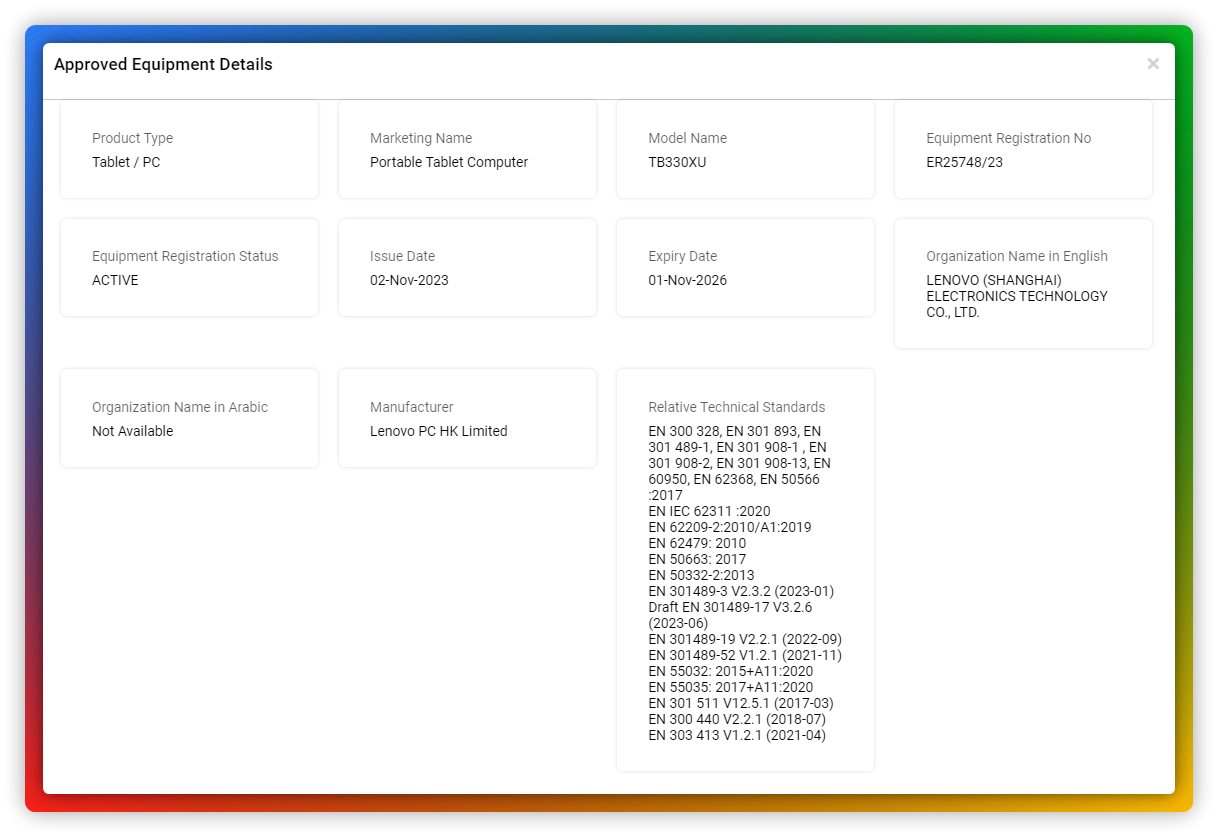Close the Approved Equipment Details dialog
1218x837 pixels.
pyautogui.click(x=1153, y=64)
